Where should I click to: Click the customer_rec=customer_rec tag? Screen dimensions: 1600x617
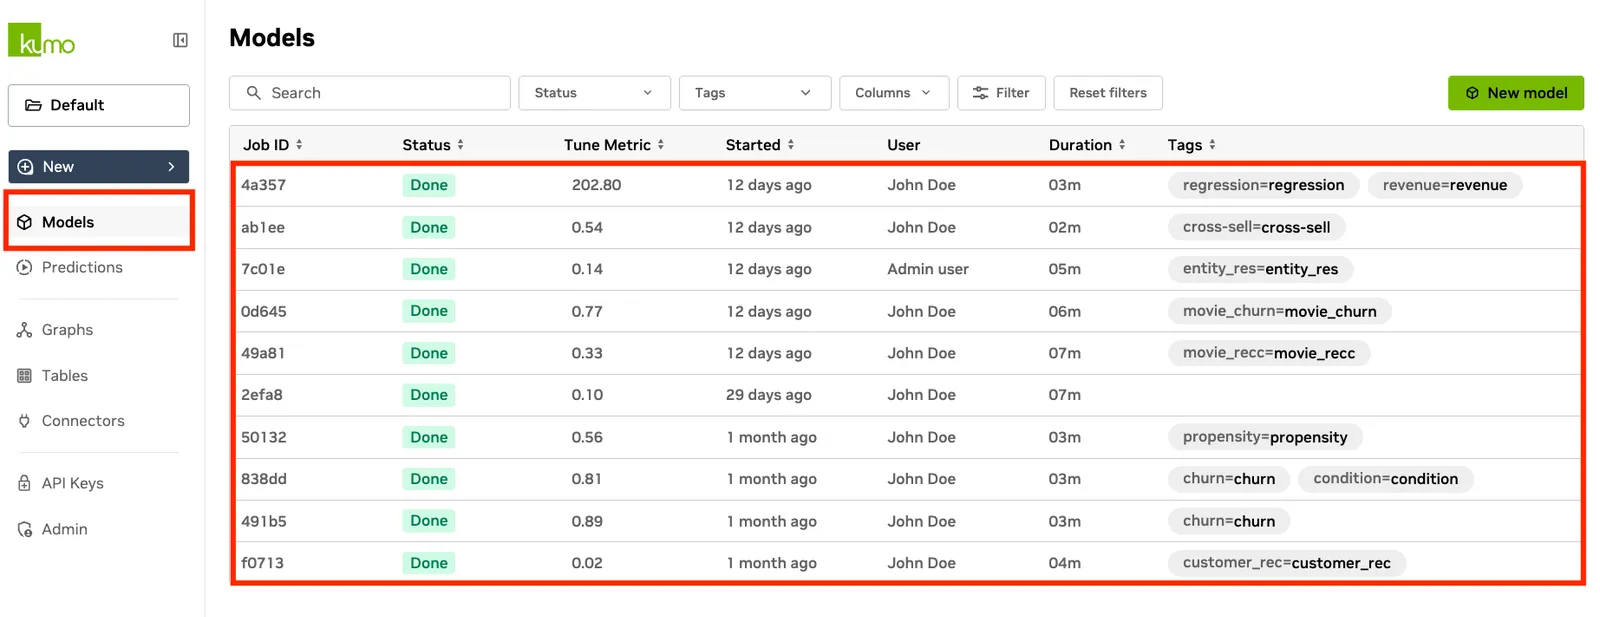pos(1287,563)
